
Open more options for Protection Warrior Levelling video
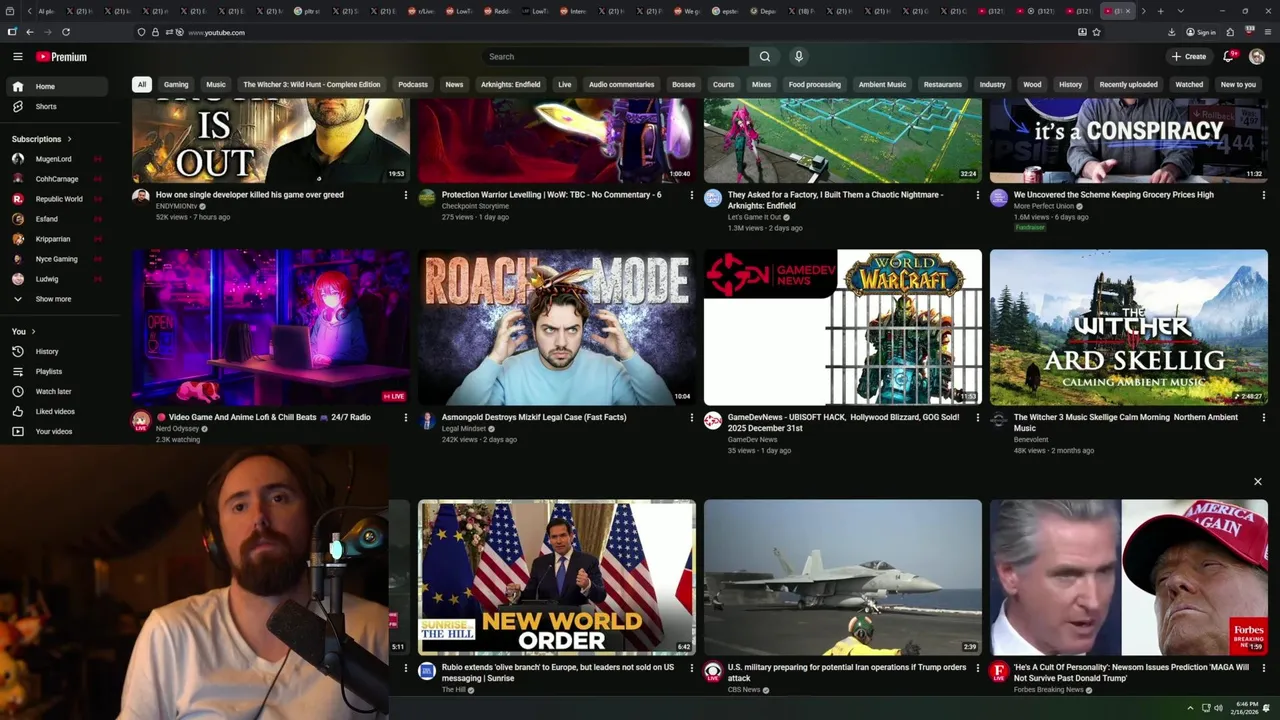[691, 195]
